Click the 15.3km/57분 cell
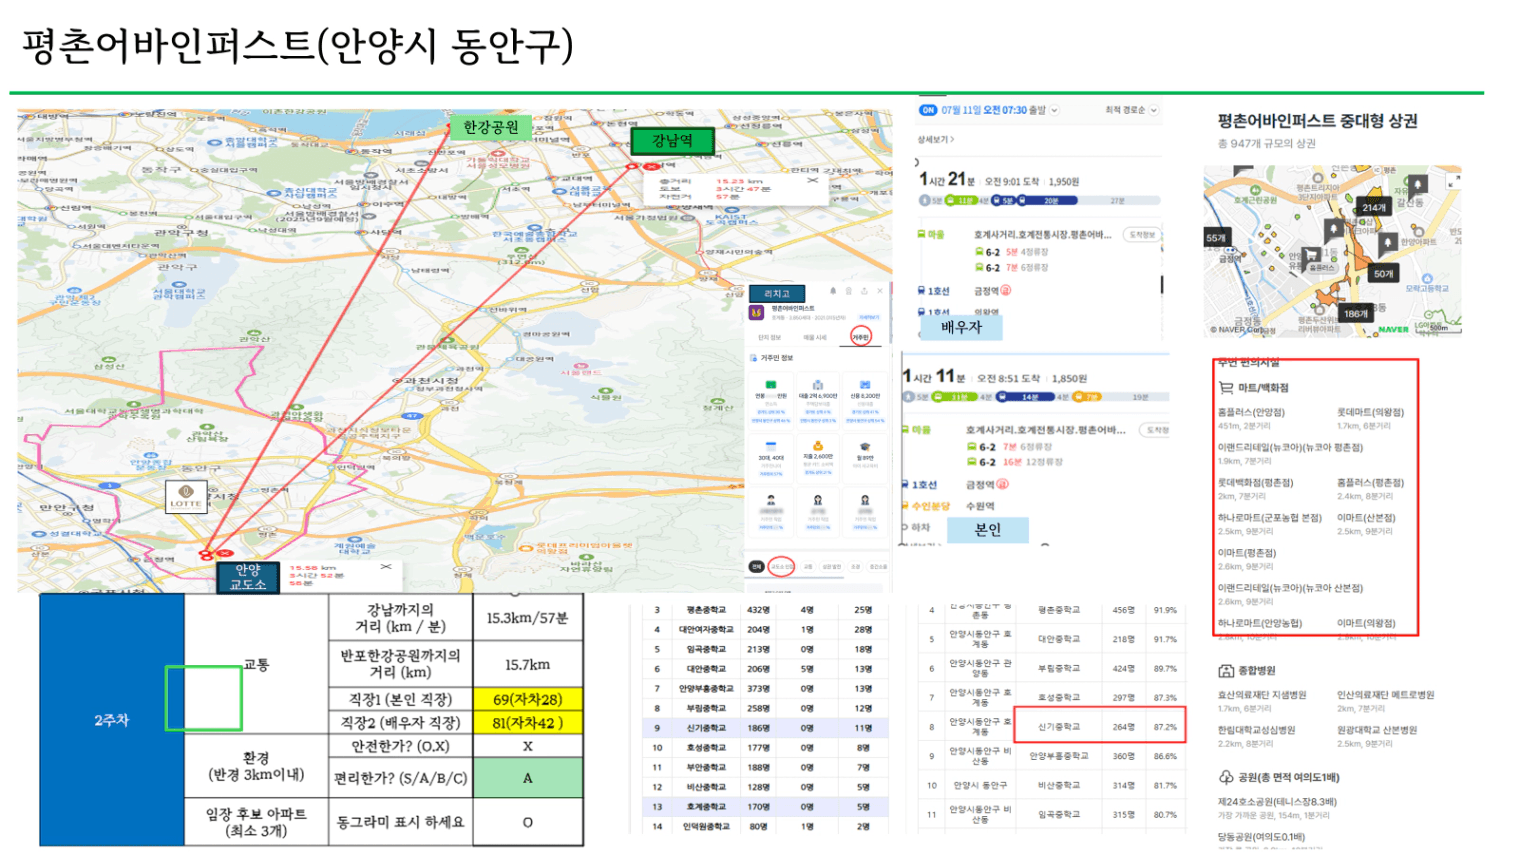Screen dimensions: 1520x855 pos(527,618)
